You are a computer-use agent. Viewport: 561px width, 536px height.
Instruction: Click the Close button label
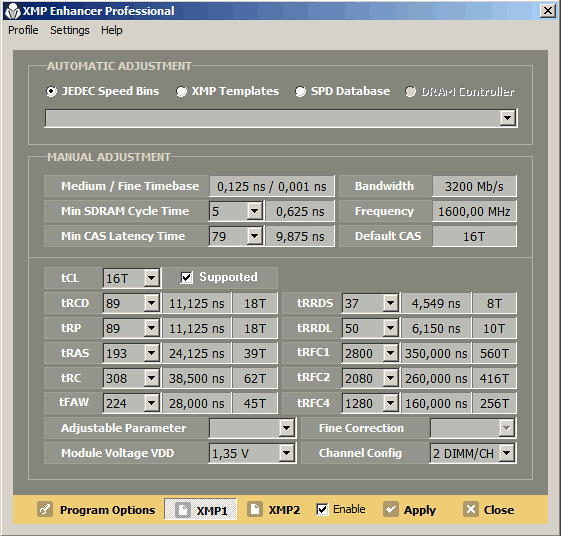click(x=499, y=510)
